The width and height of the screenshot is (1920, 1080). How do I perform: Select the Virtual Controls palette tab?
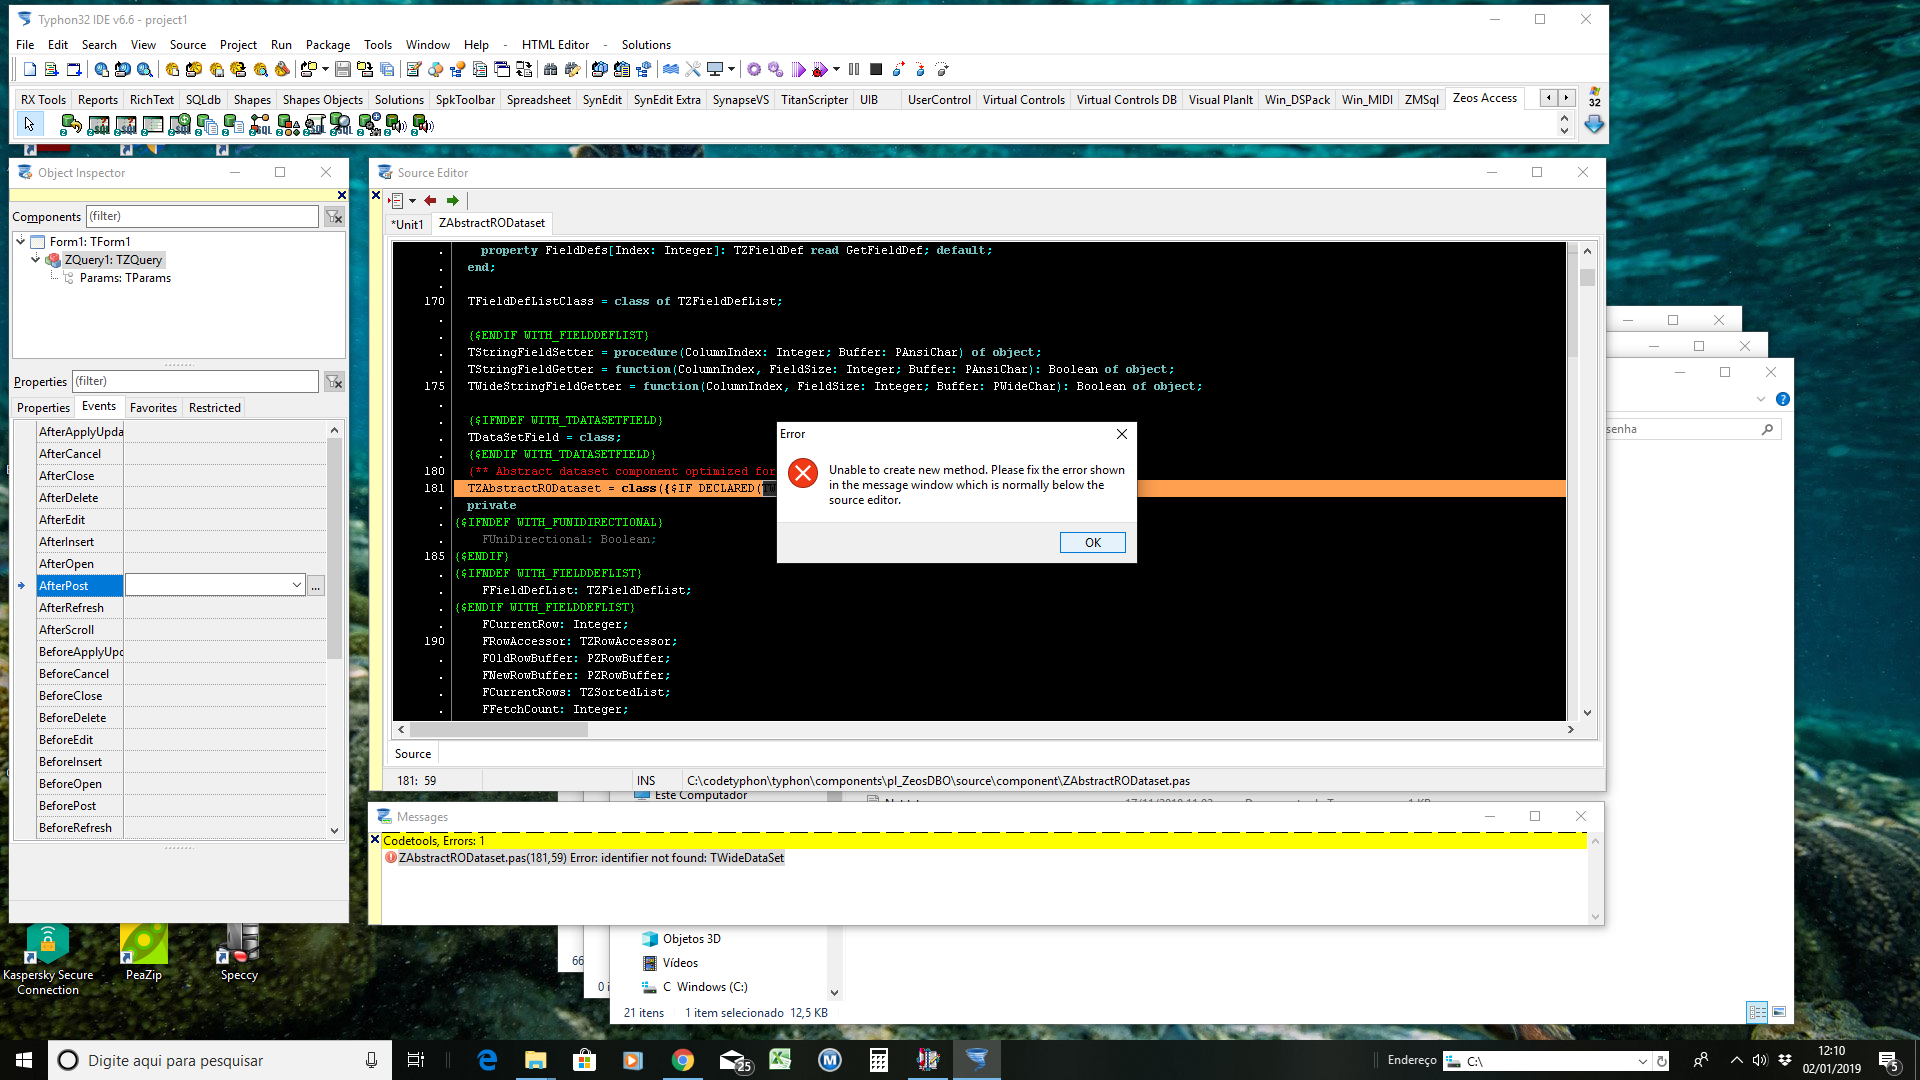1023,100
